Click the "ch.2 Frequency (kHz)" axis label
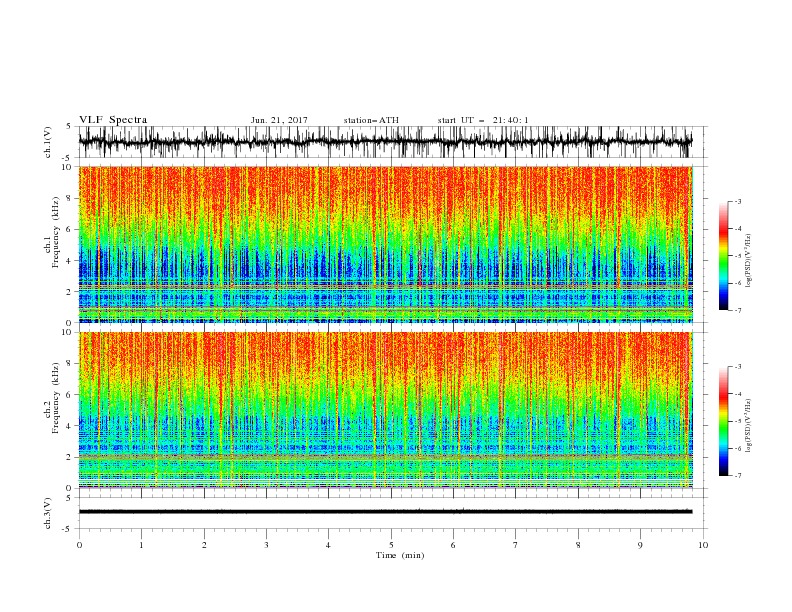Image resolution: width=792 pixels, height=612 pixels. pyautogui.click(x=53, y=398)
